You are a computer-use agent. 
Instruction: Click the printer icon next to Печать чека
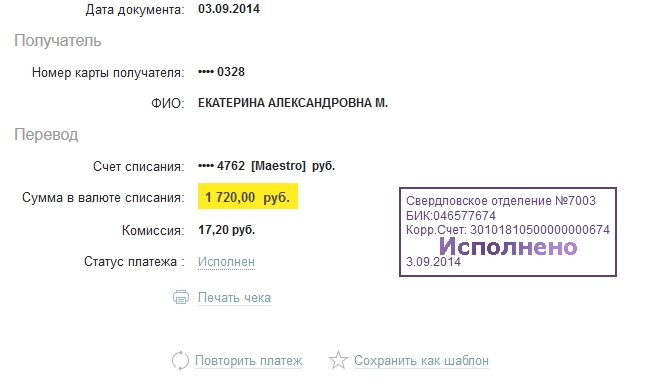[181, 297]
